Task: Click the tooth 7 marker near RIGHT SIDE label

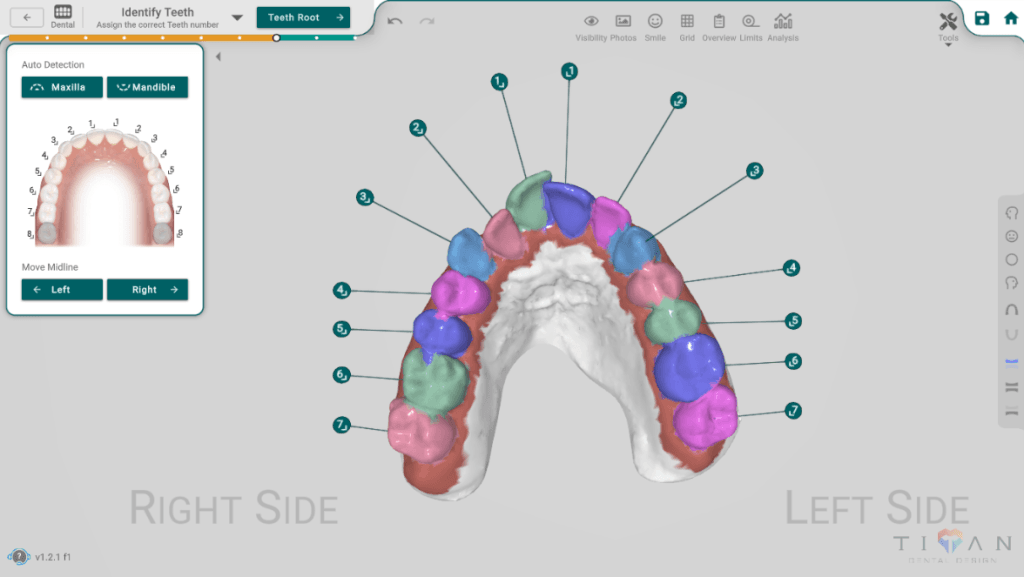Action: coord(342,425)
